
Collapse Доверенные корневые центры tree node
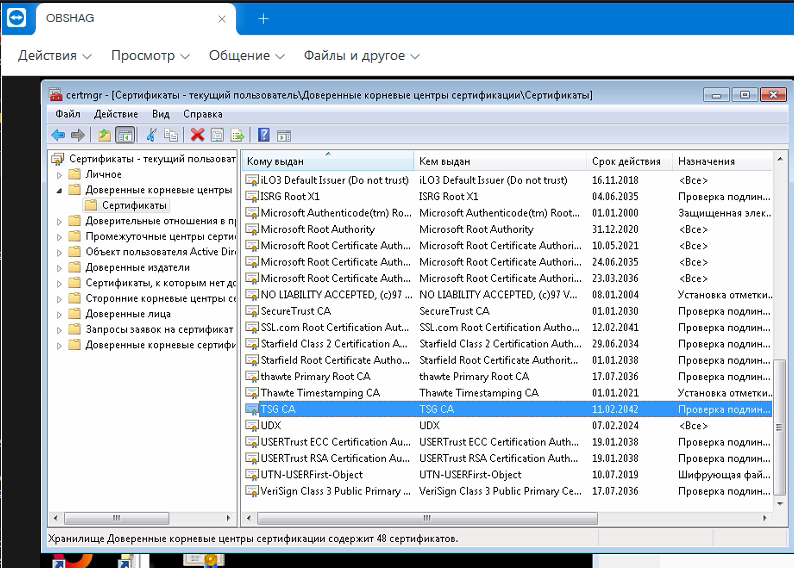point(59,190)
